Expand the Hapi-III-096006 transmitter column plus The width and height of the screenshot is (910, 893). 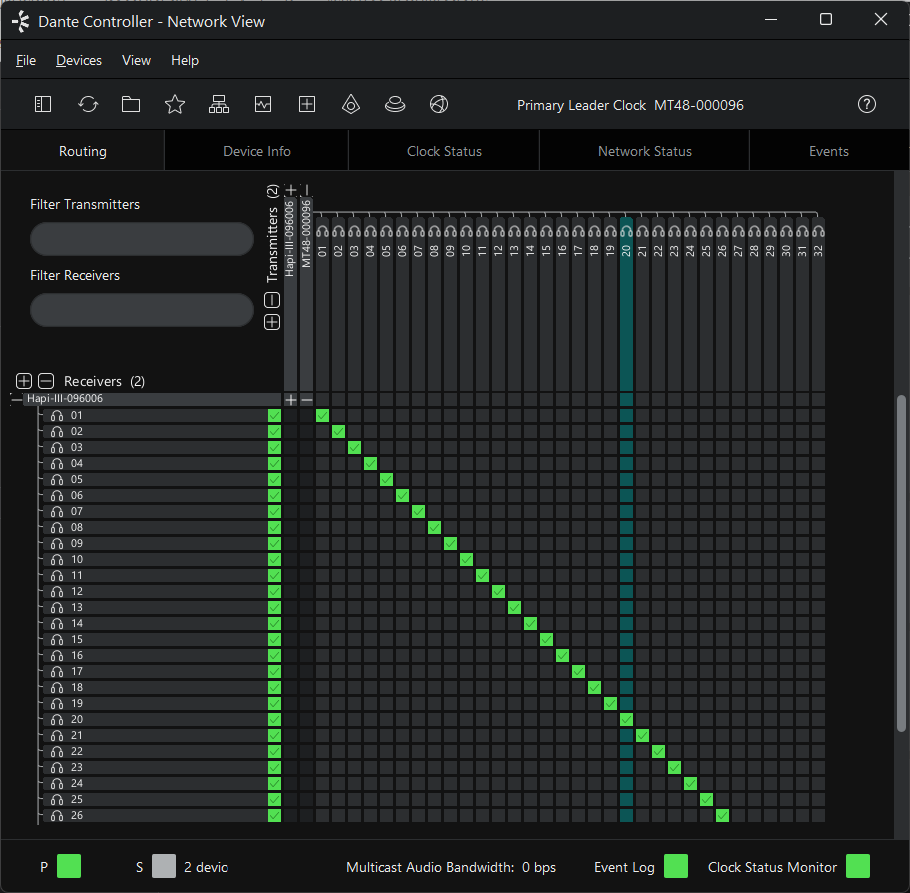pos(291,190)
